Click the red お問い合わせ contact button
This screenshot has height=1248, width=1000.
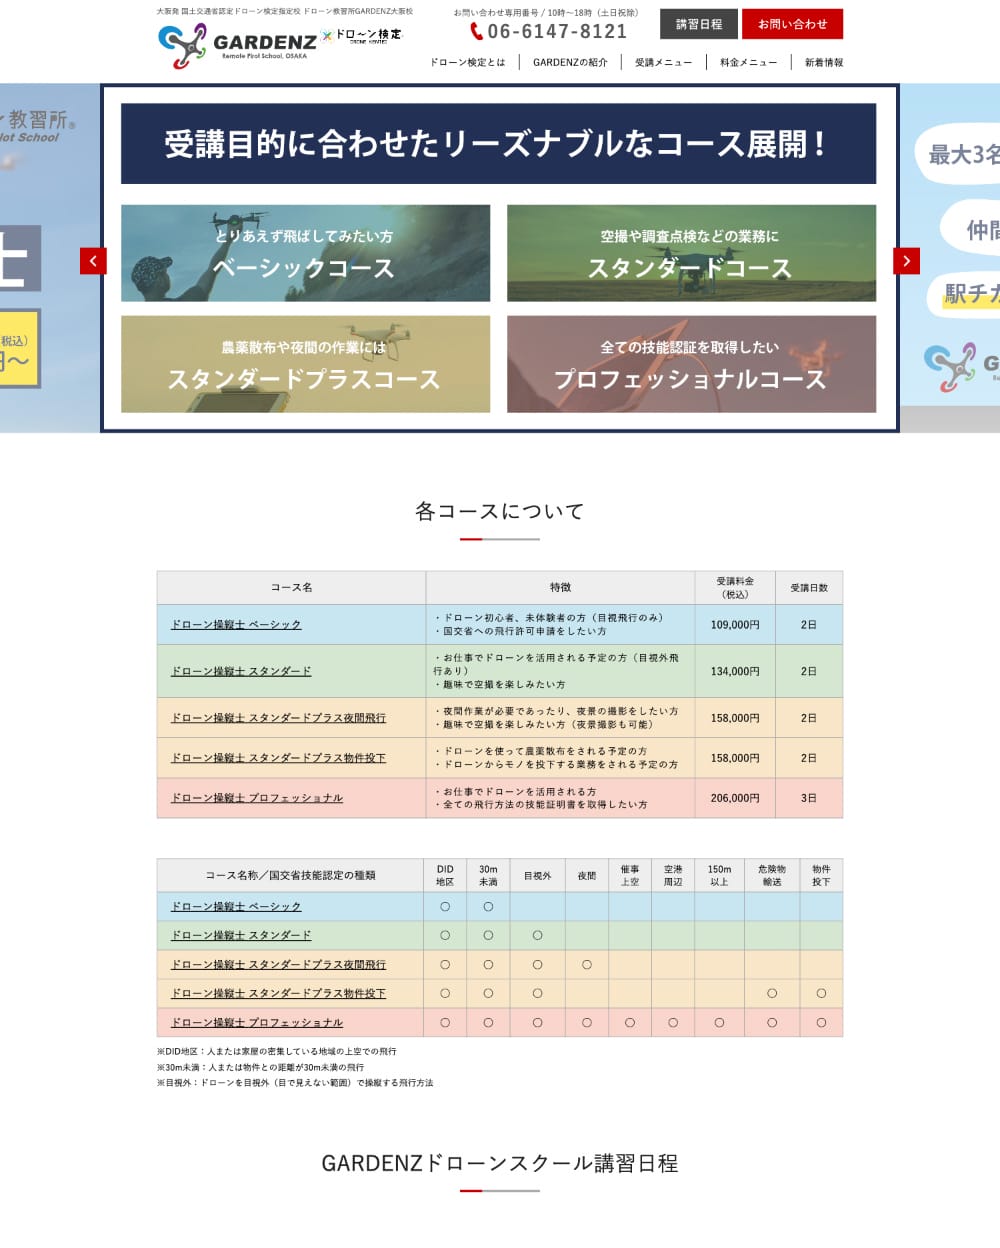pyautogui.click(x=792, y=24)
